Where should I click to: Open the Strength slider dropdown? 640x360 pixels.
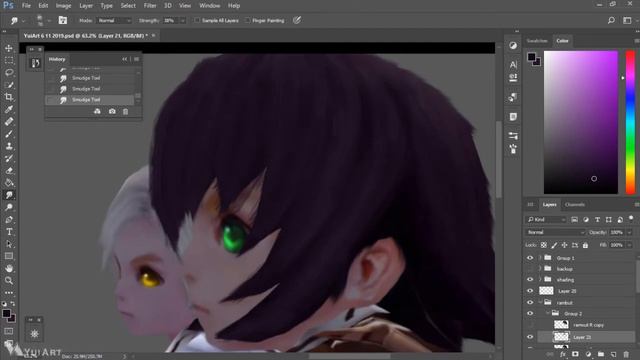(182, 20)
